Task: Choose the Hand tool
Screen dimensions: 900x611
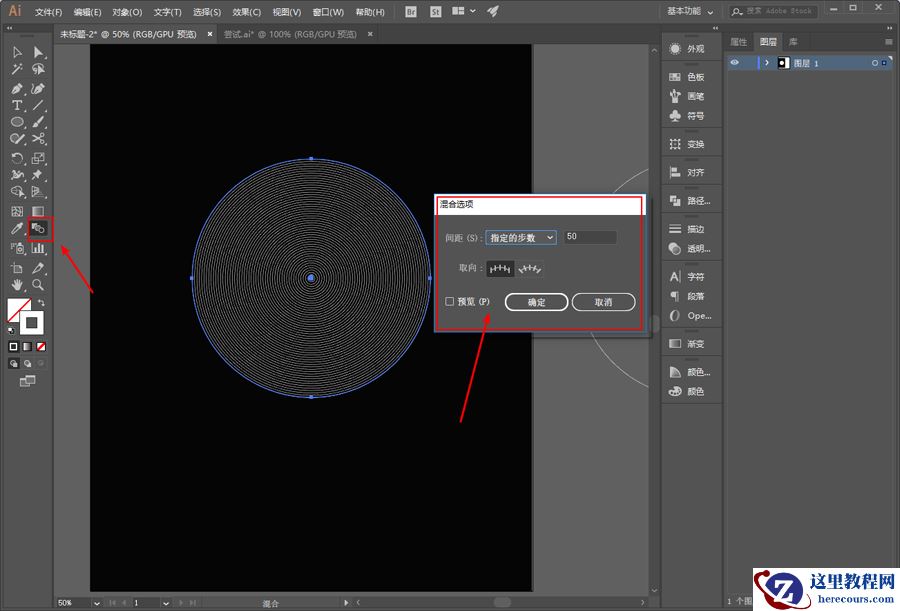Action: pyautogui.click(x=17, y=285)
